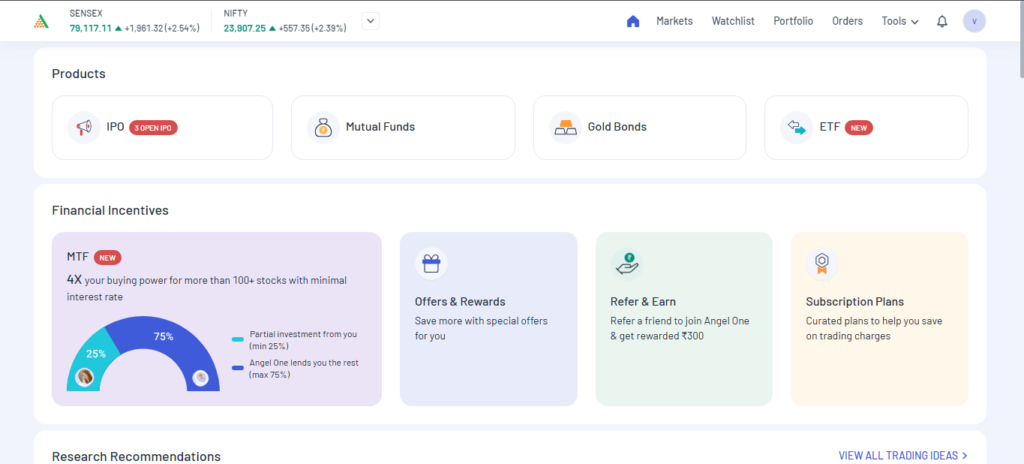Click the NIFTY value 23,907.25
This screenshot has height=464, width=1024.
click(x=245, y=28)
